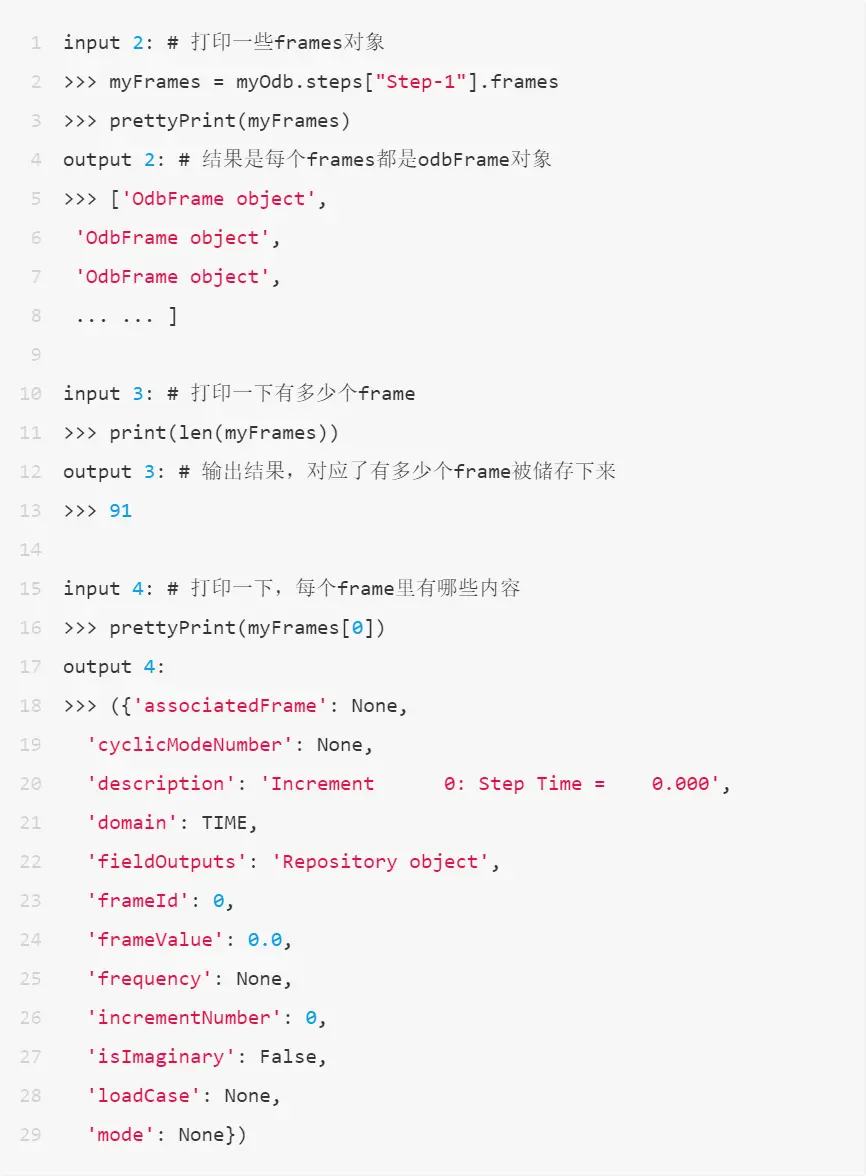Click the output value 91
The image size is (866, 1176).
point(121,511)
